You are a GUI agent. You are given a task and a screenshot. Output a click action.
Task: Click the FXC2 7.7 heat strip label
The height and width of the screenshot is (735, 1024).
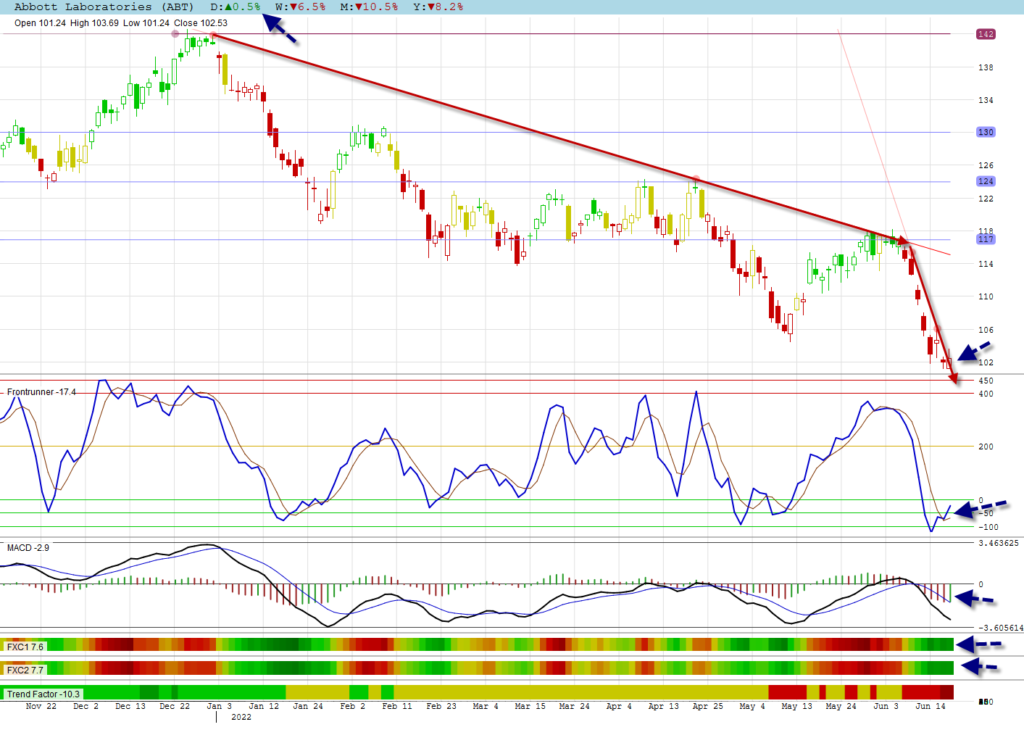click(x=25, y=670)
